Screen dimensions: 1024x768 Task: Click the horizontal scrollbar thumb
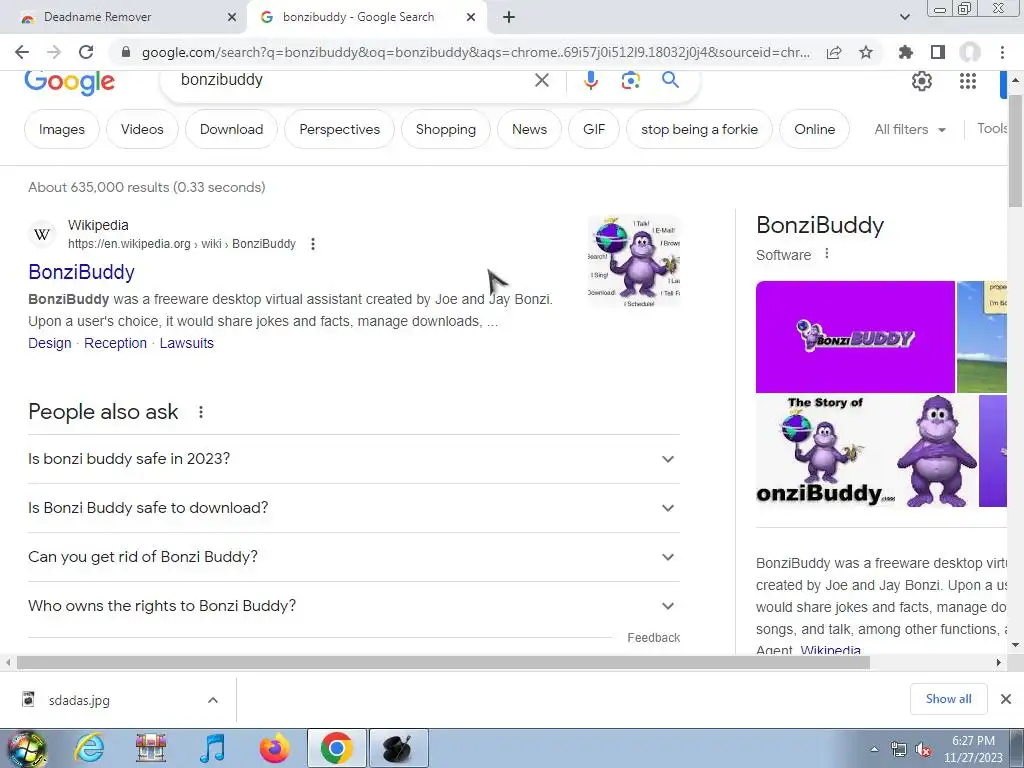(443, 662)
